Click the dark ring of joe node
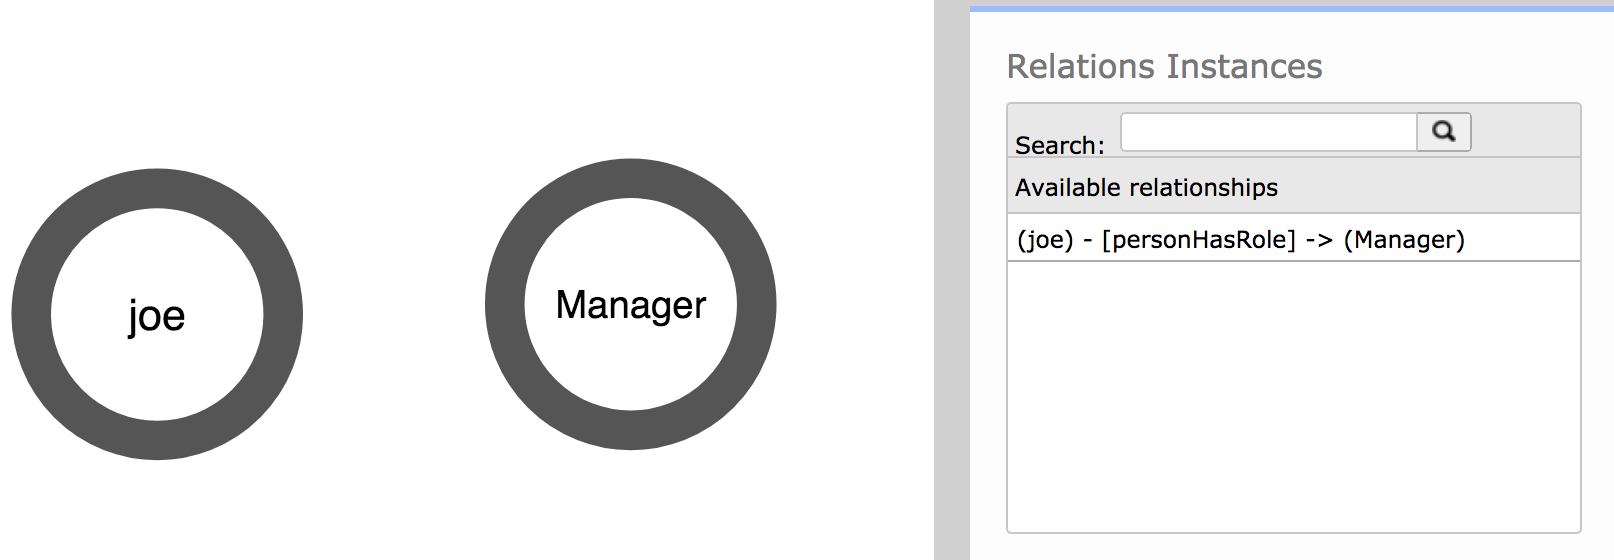Image resolution: width=1614 pixels, height=560 pixels. 31,314
